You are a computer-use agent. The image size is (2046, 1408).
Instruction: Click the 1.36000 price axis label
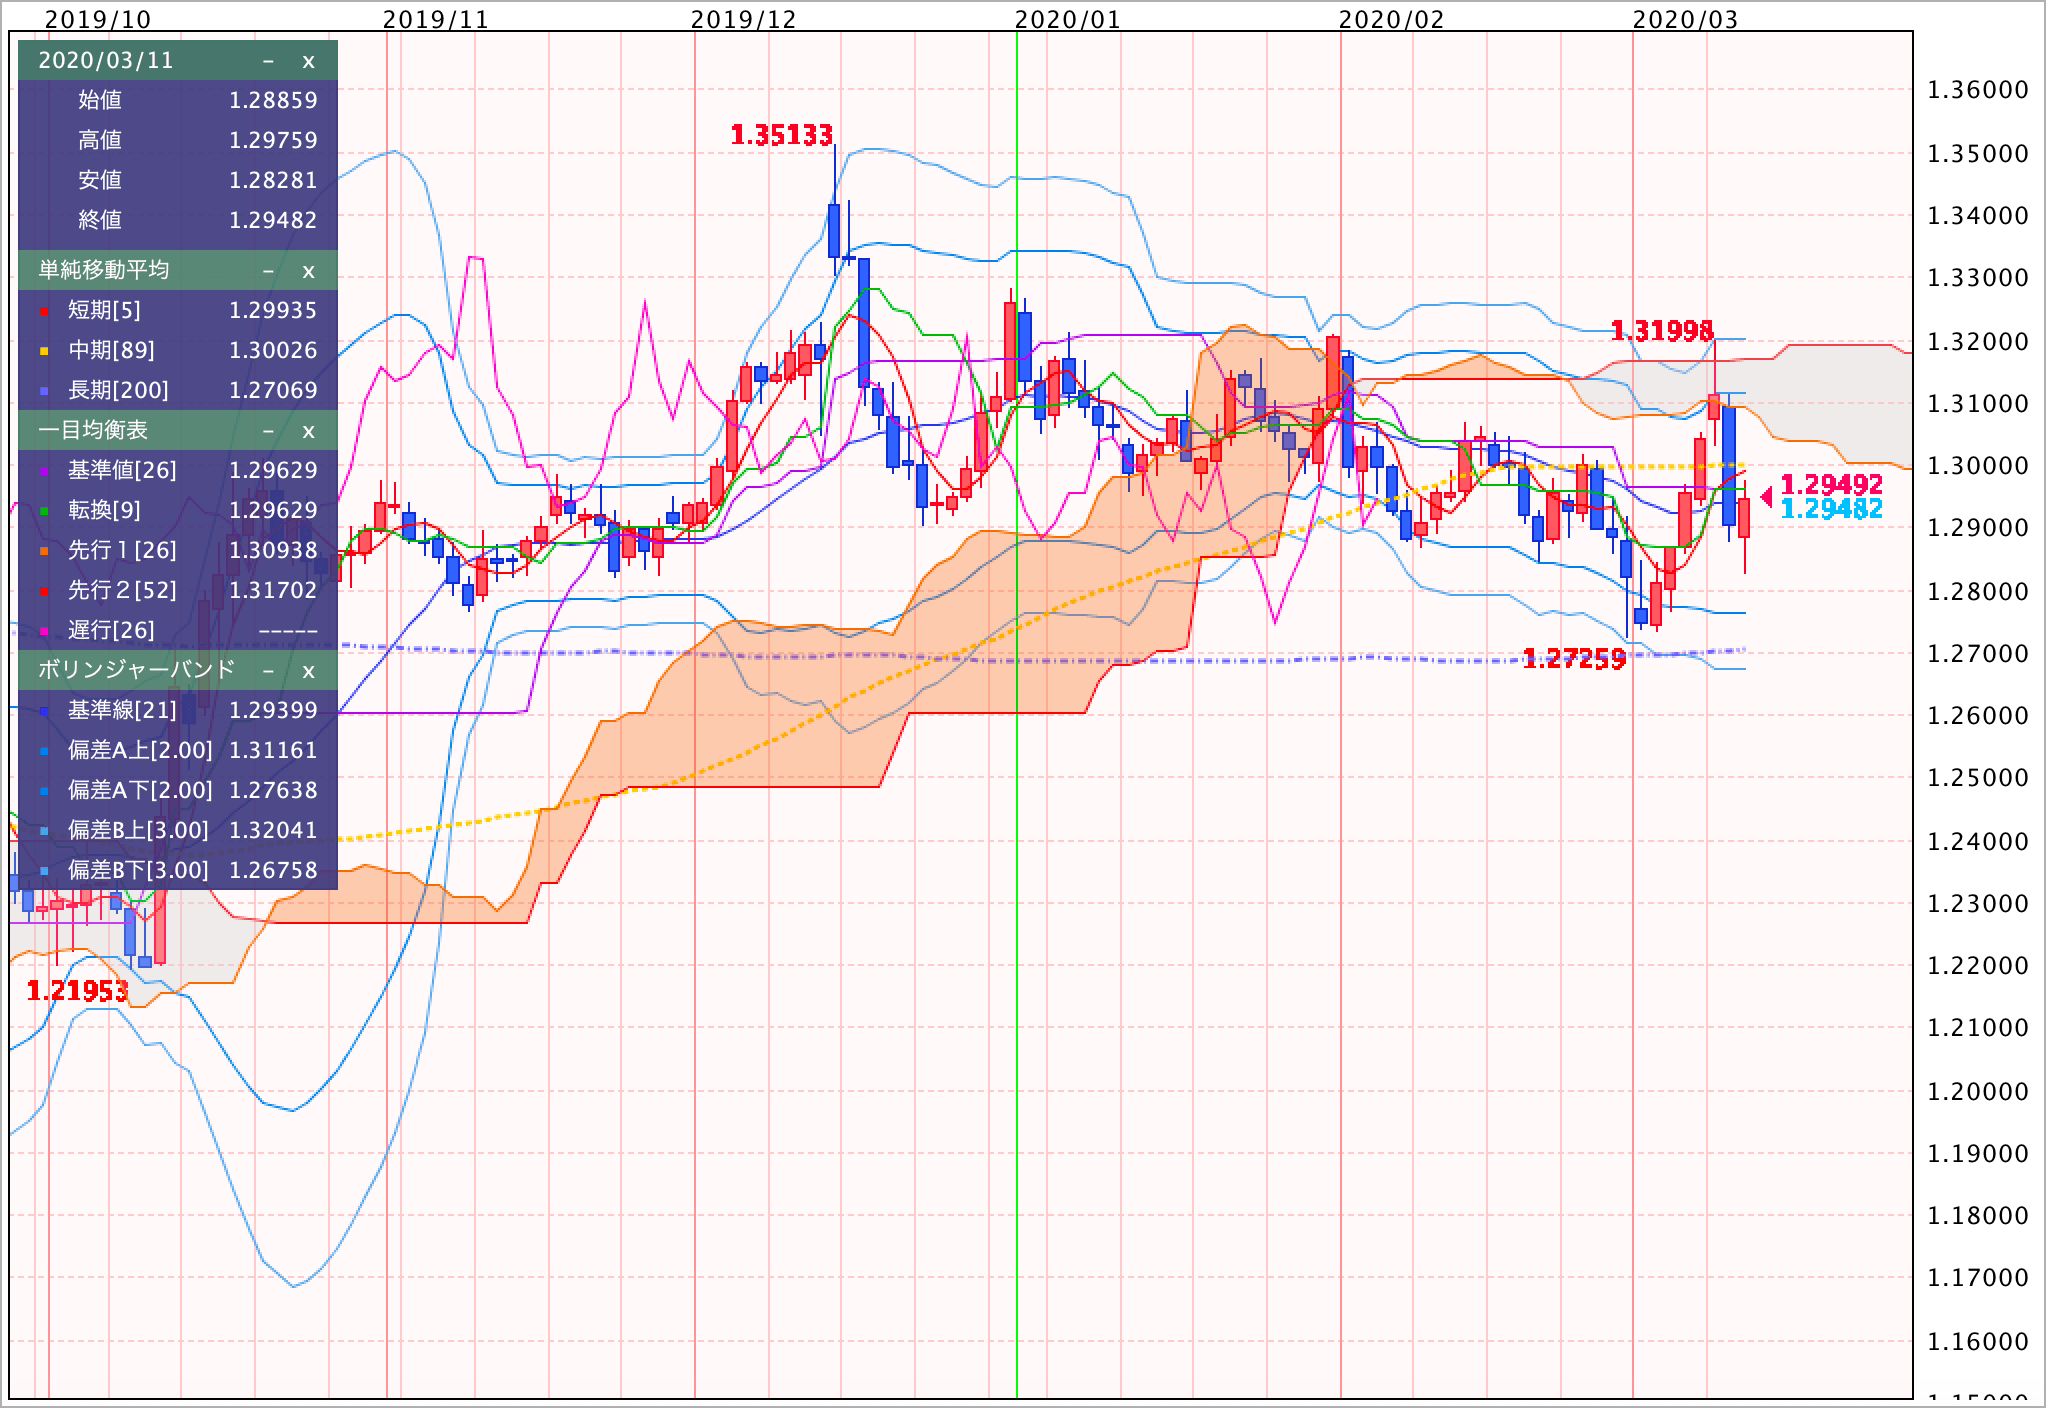[x=1979, y=90]
